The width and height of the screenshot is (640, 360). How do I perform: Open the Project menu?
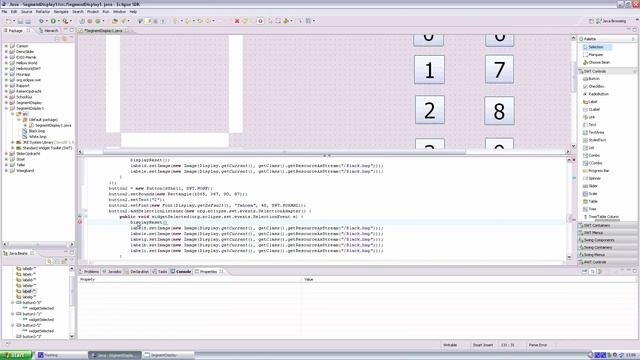click(x=93, y=12)
